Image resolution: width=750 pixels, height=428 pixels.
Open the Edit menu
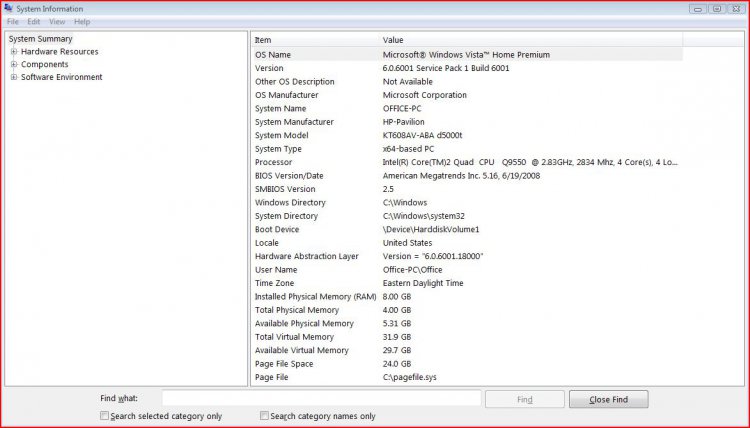(33, 22)
